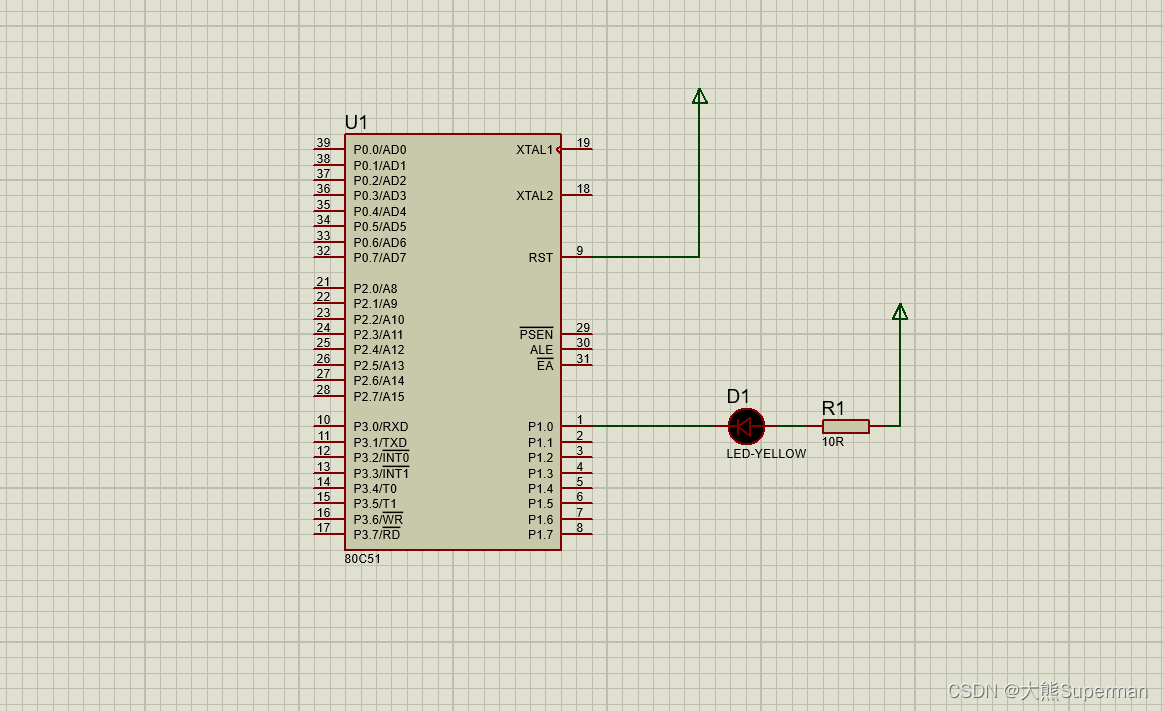The image size is (1163, 711).
Task: Click the P1.1 pin label
Action: coord(541,443)
